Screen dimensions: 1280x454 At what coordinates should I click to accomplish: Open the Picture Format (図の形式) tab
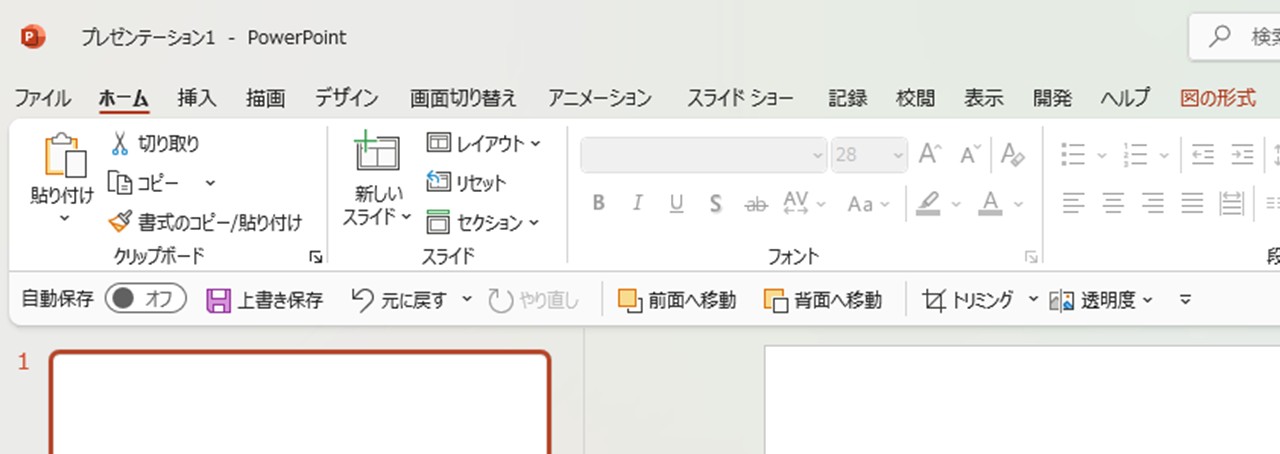point(1218,97)
